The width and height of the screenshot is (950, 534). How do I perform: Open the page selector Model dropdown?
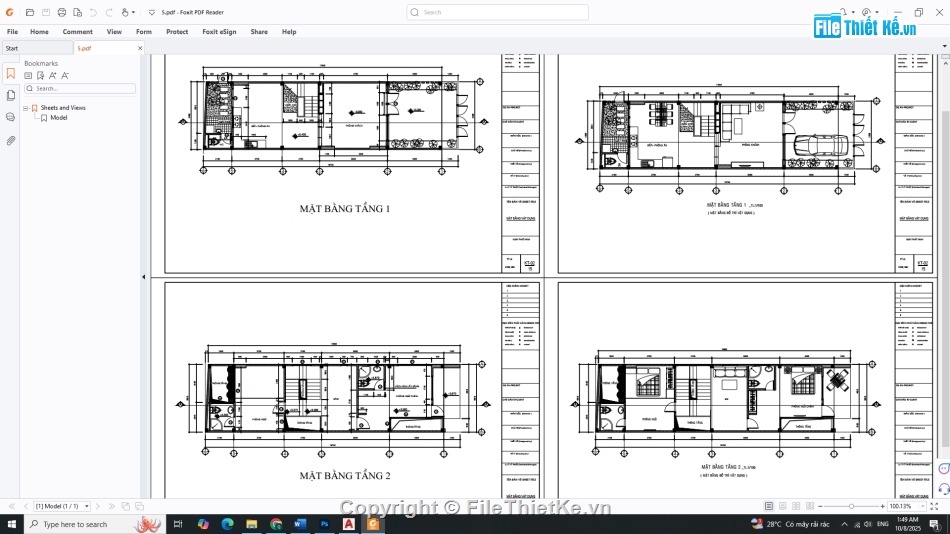pos(62,506)
